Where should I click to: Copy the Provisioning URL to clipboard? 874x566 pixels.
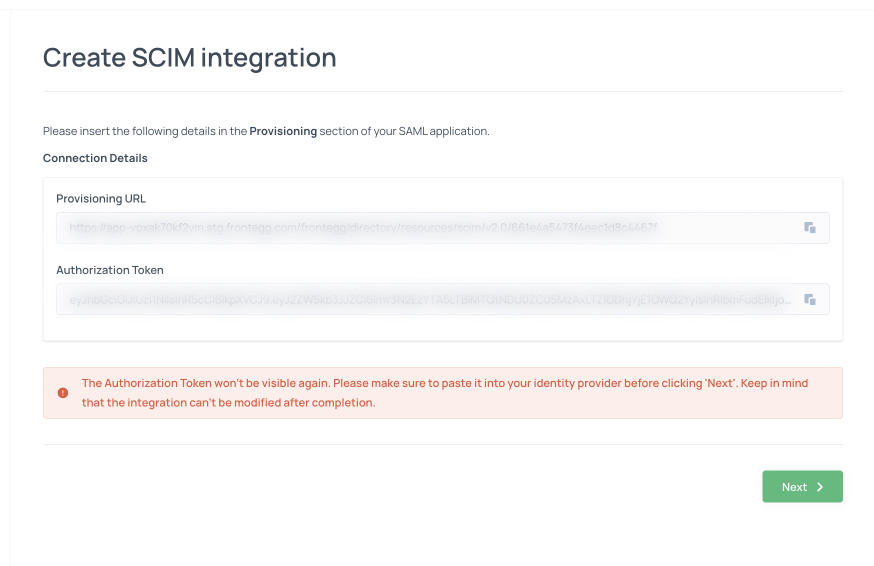[x=810, y=228]
